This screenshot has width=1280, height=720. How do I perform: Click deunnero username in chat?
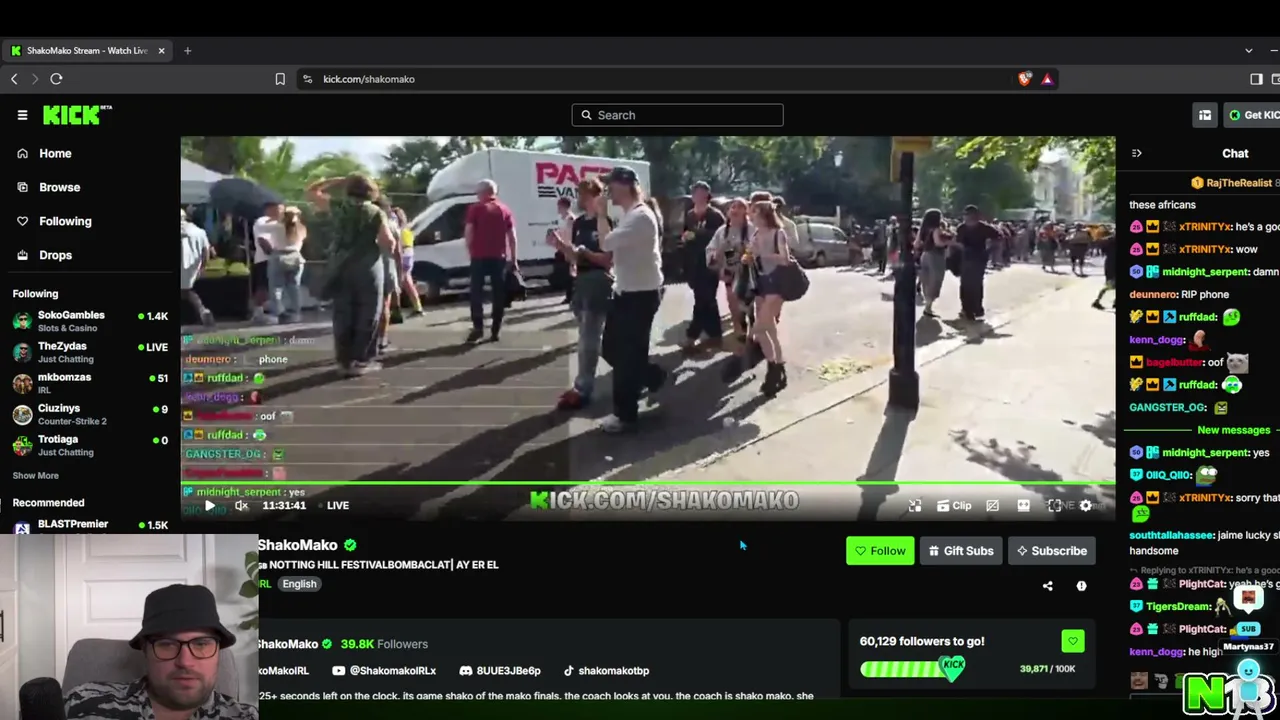pyautogui.click(x=1153, y=295)
